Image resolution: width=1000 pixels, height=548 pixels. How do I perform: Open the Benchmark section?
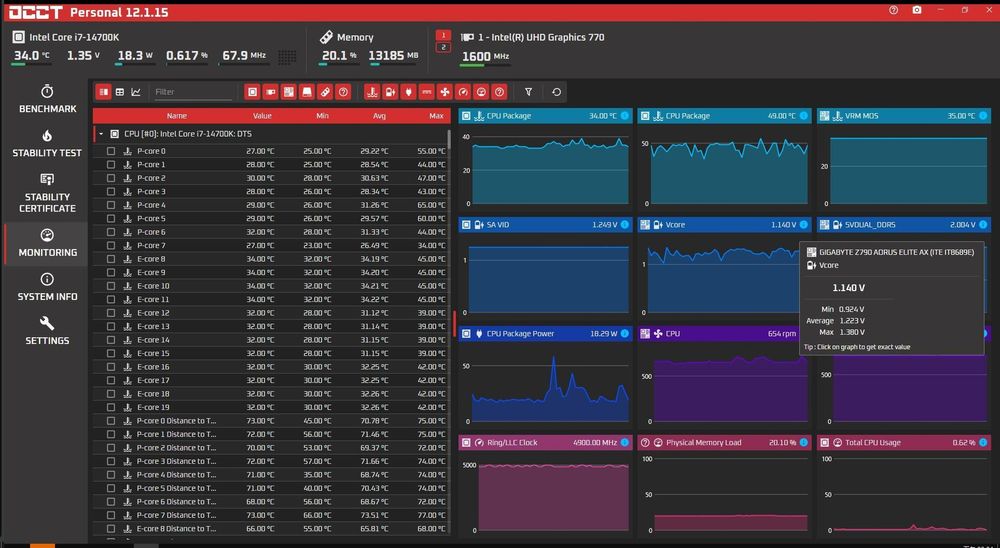(x=47, y=99)
